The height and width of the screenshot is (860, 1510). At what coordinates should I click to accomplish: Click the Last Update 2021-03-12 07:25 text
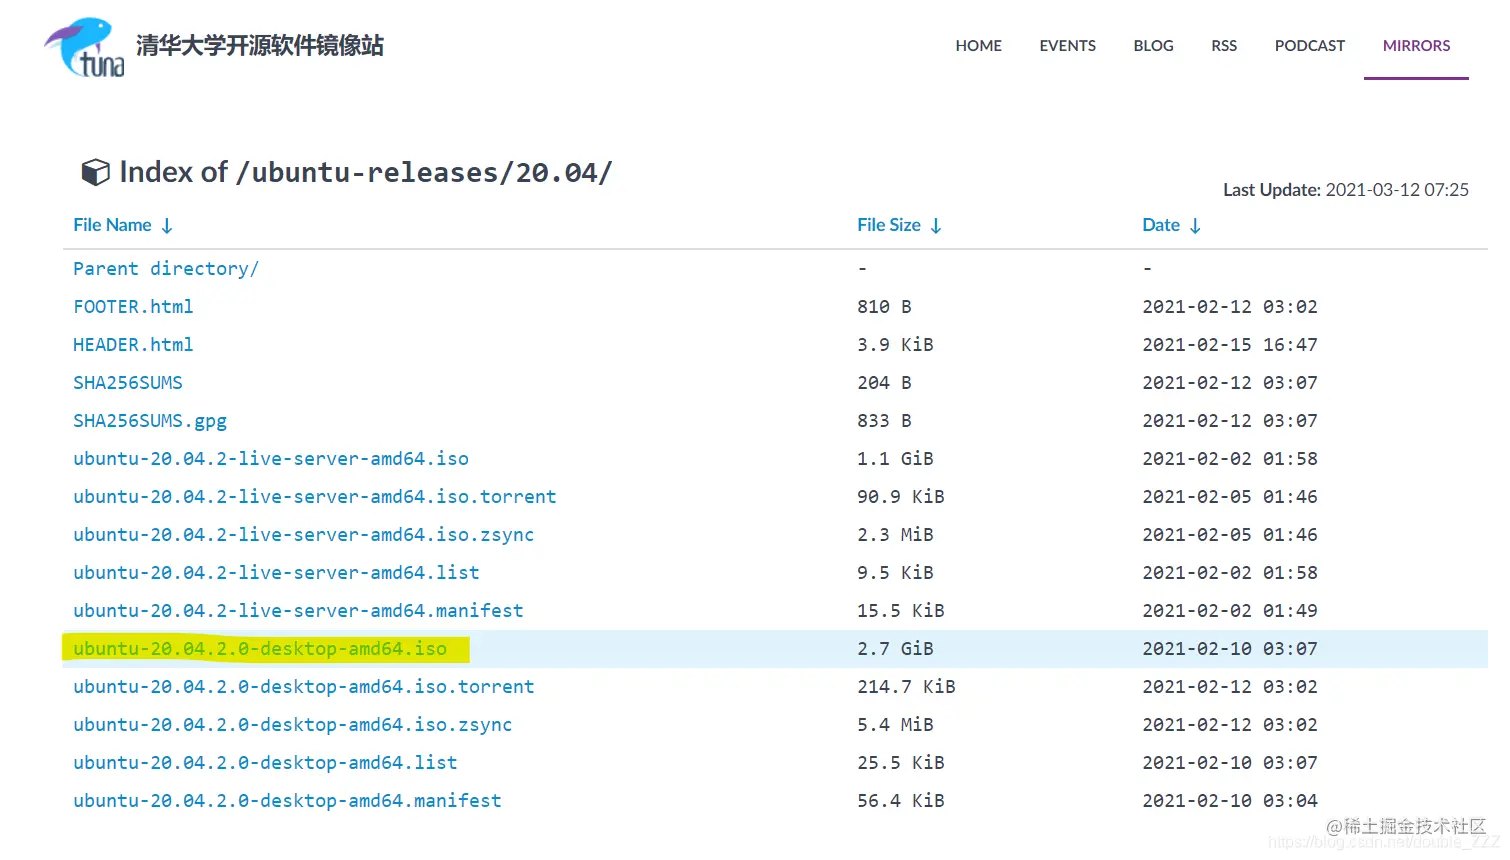[x=1345, y=189]
